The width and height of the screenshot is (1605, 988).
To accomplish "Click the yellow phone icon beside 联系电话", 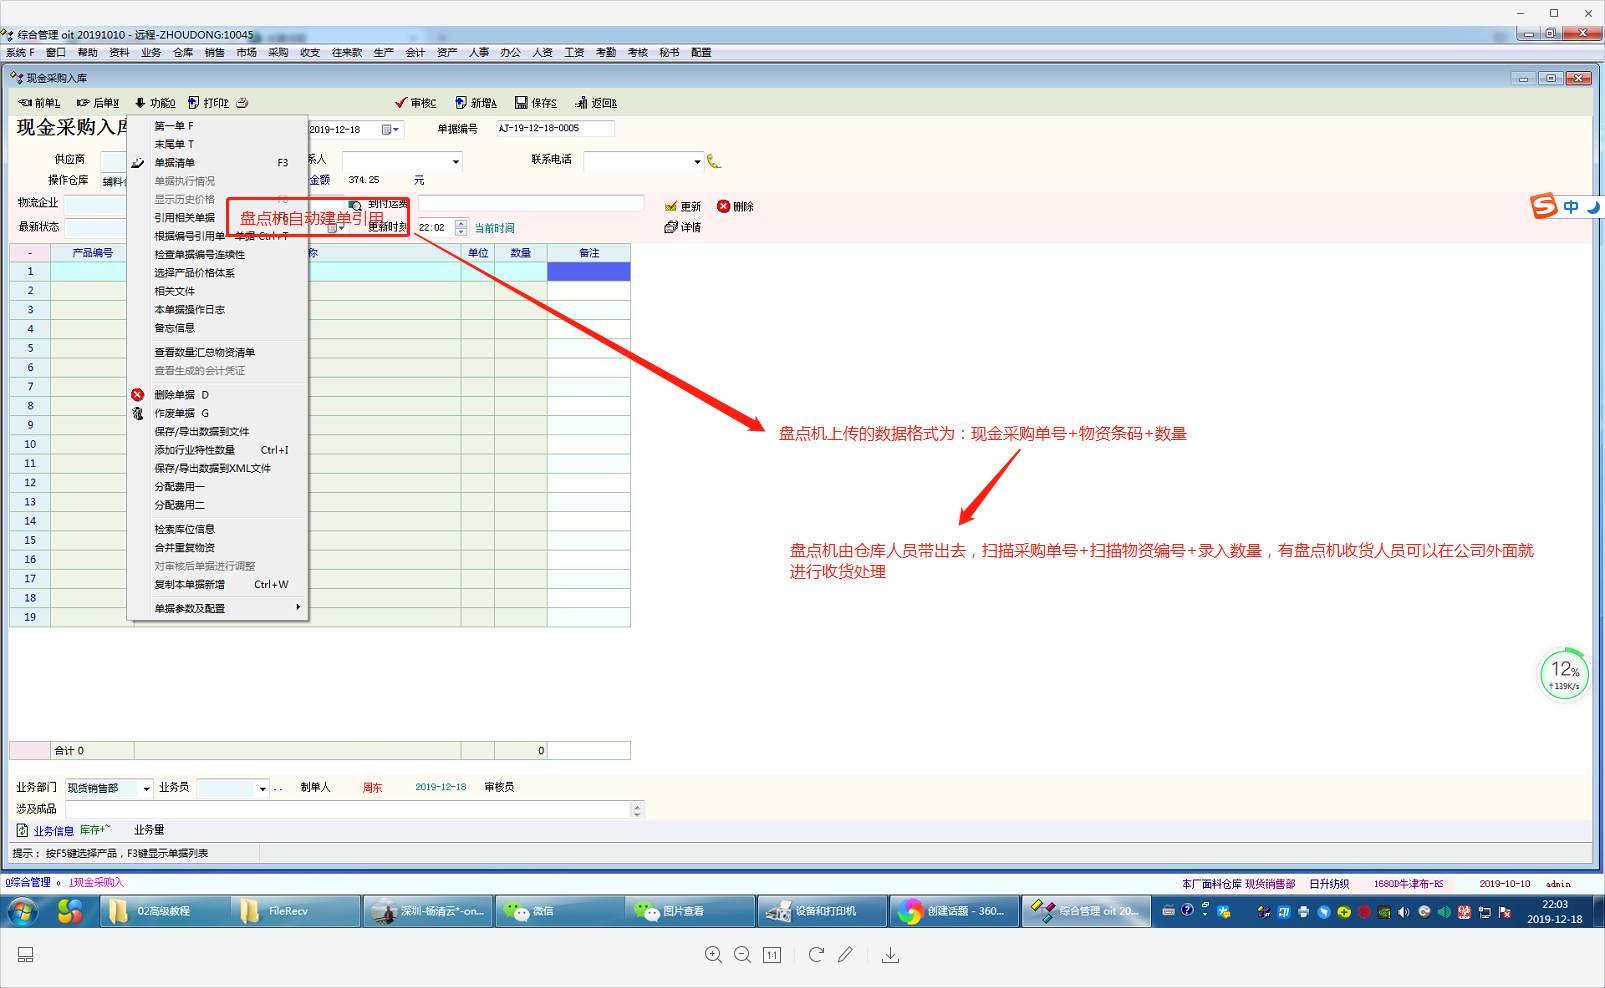I will click(x=713, y=161).
